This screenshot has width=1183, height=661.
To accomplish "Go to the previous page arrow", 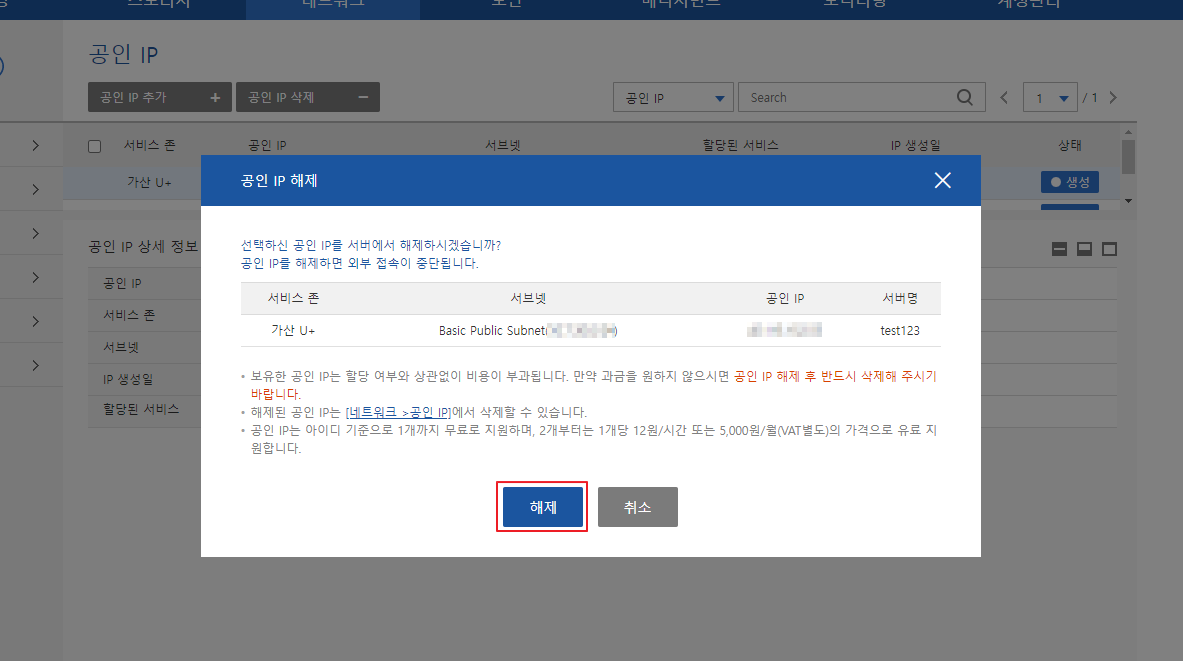I will point(1004,98).
